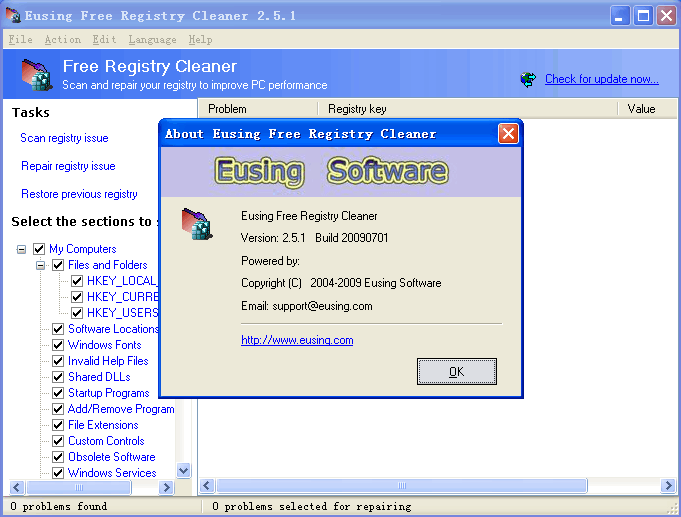
Task: Toggle the File Extensions checkbox
Action: tap(58, 425)
